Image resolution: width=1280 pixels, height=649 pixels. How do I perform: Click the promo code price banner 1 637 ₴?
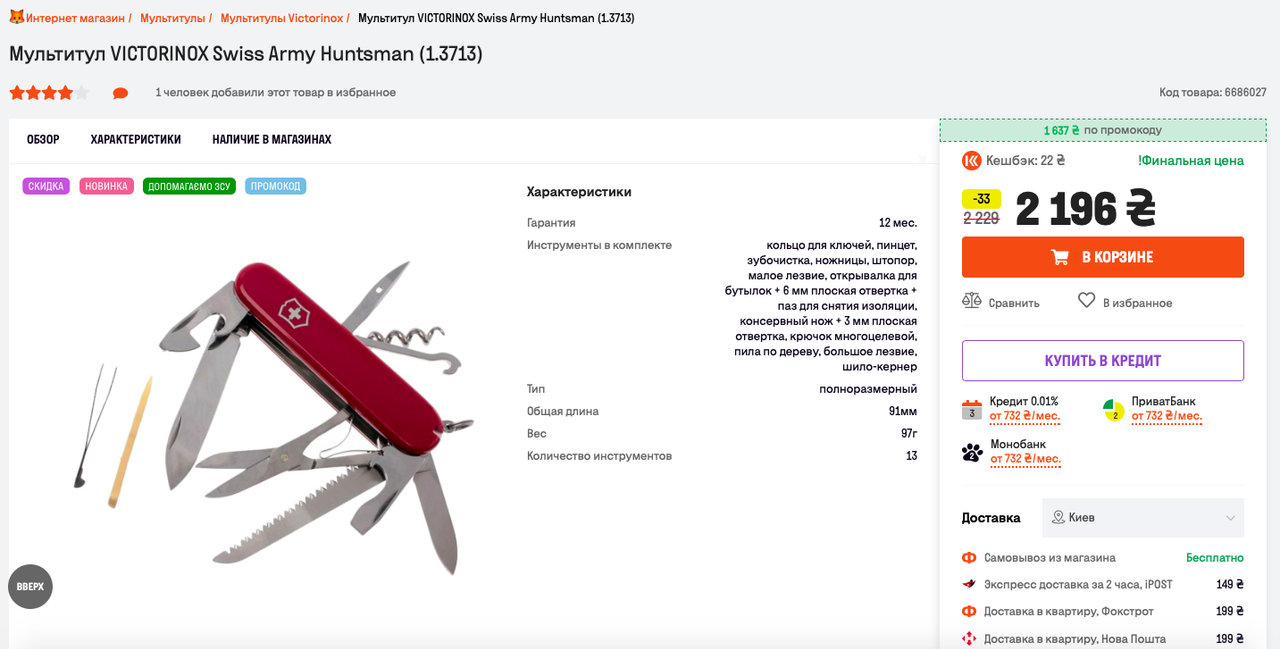(x=1103, y=130)
